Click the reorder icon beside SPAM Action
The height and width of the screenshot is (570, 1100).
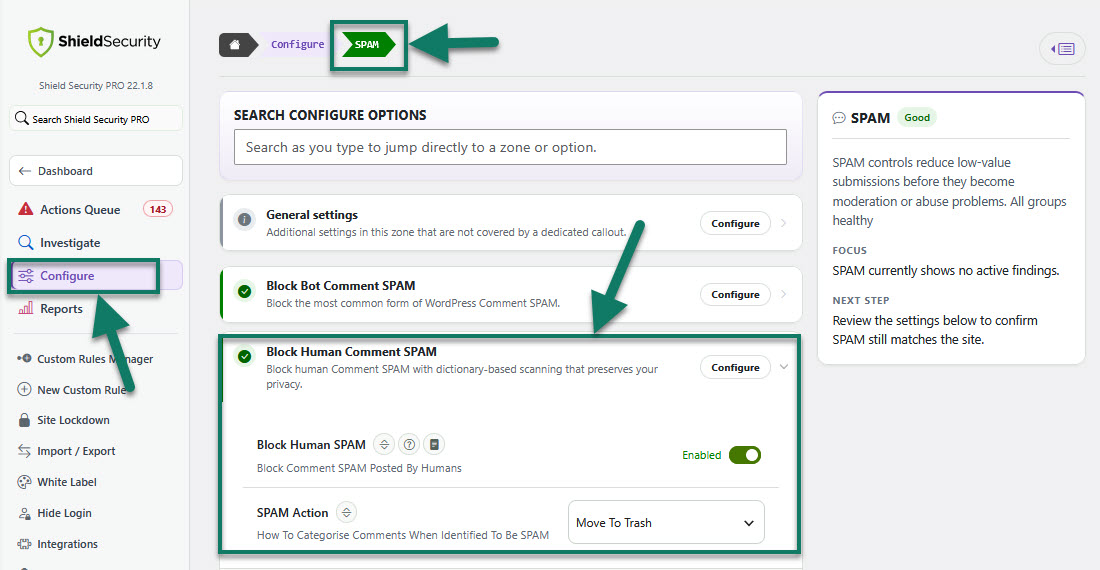point(346,513)
